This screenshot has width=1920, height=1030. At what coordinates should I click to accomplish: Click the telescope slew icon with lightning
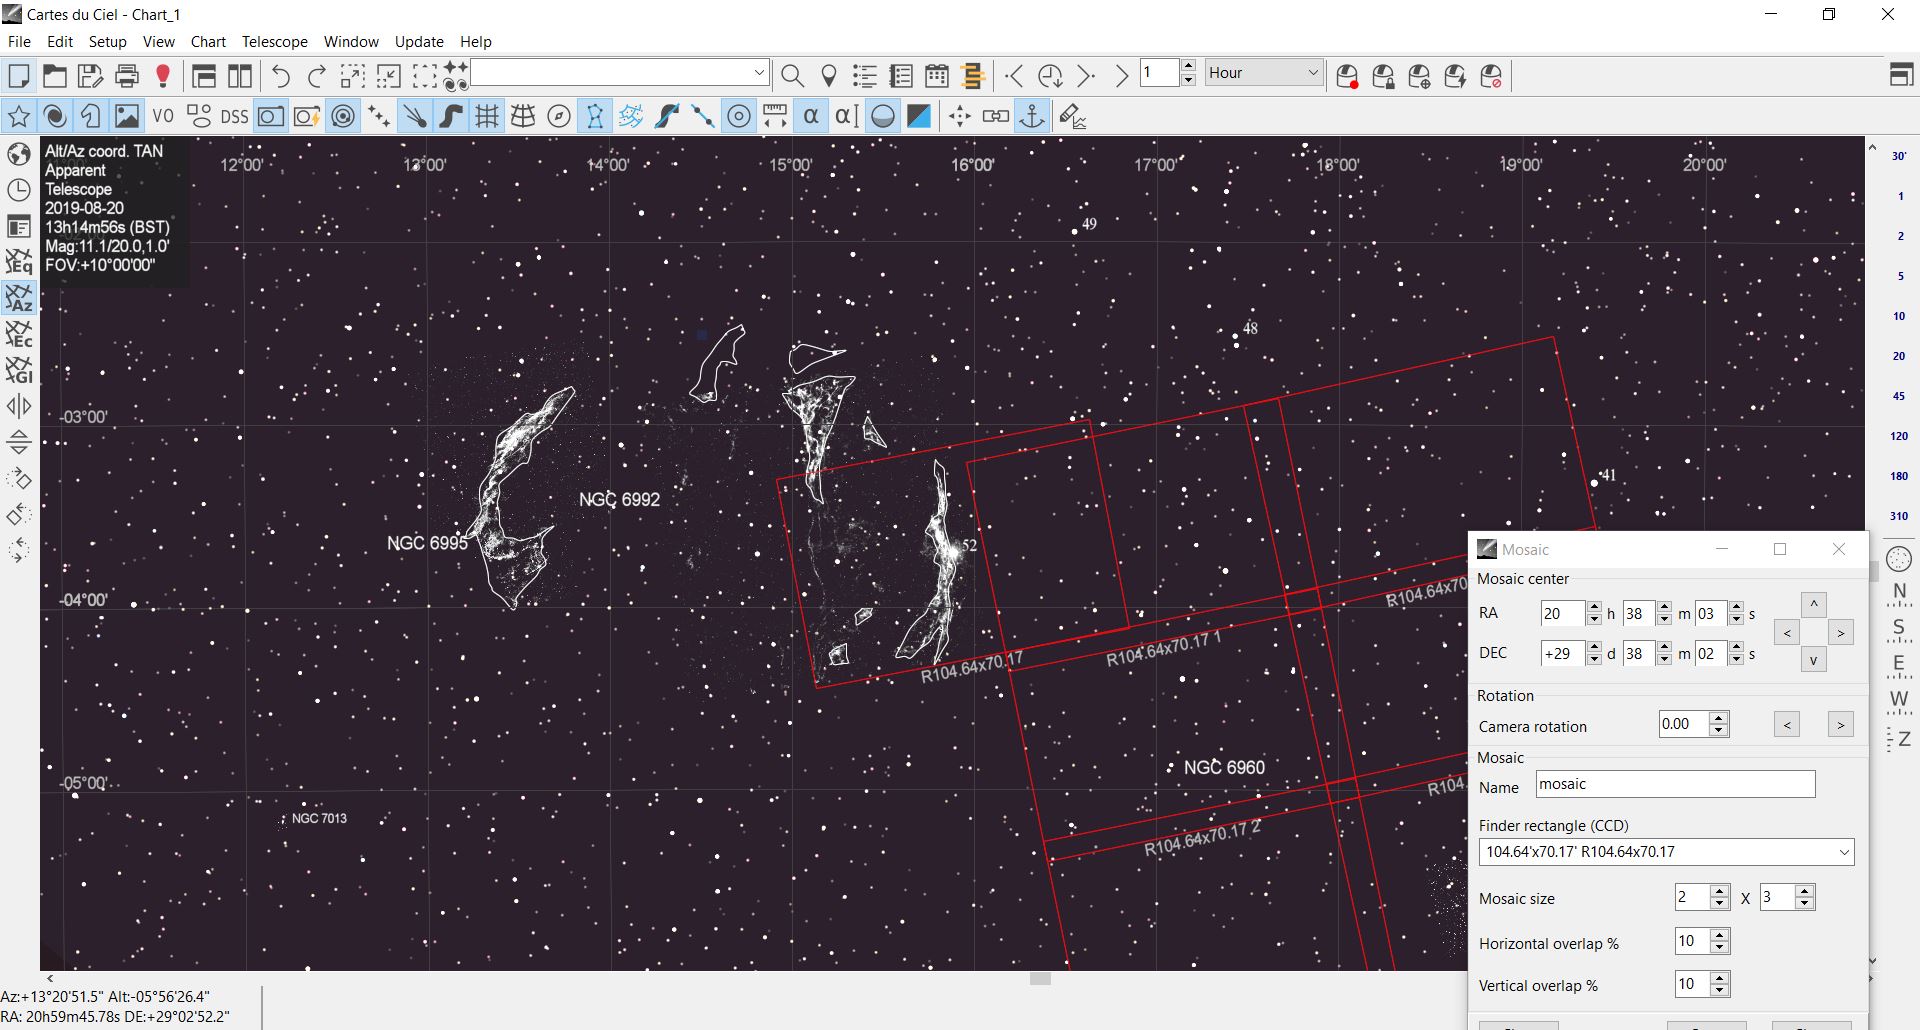pos(1455,76)
